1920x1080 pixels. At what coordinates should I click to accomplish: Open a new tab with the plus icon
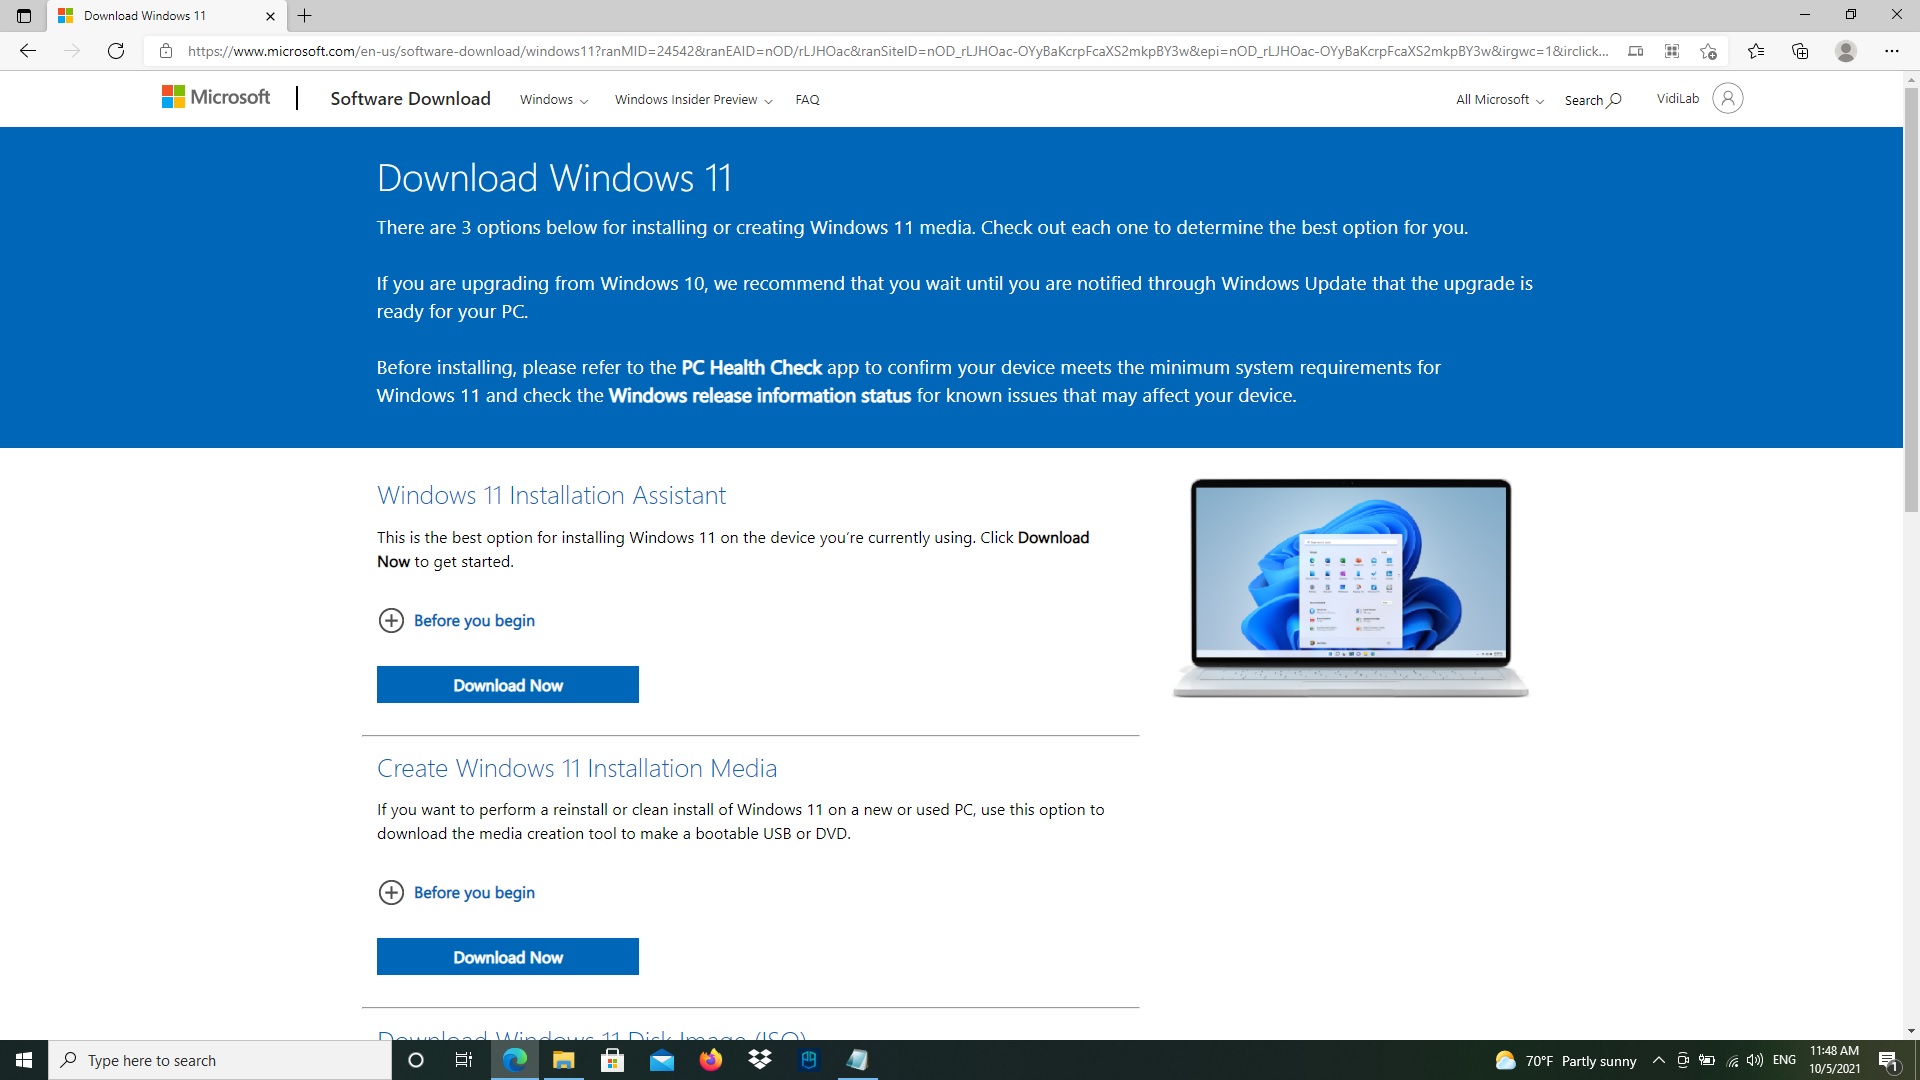coord(305,15)
